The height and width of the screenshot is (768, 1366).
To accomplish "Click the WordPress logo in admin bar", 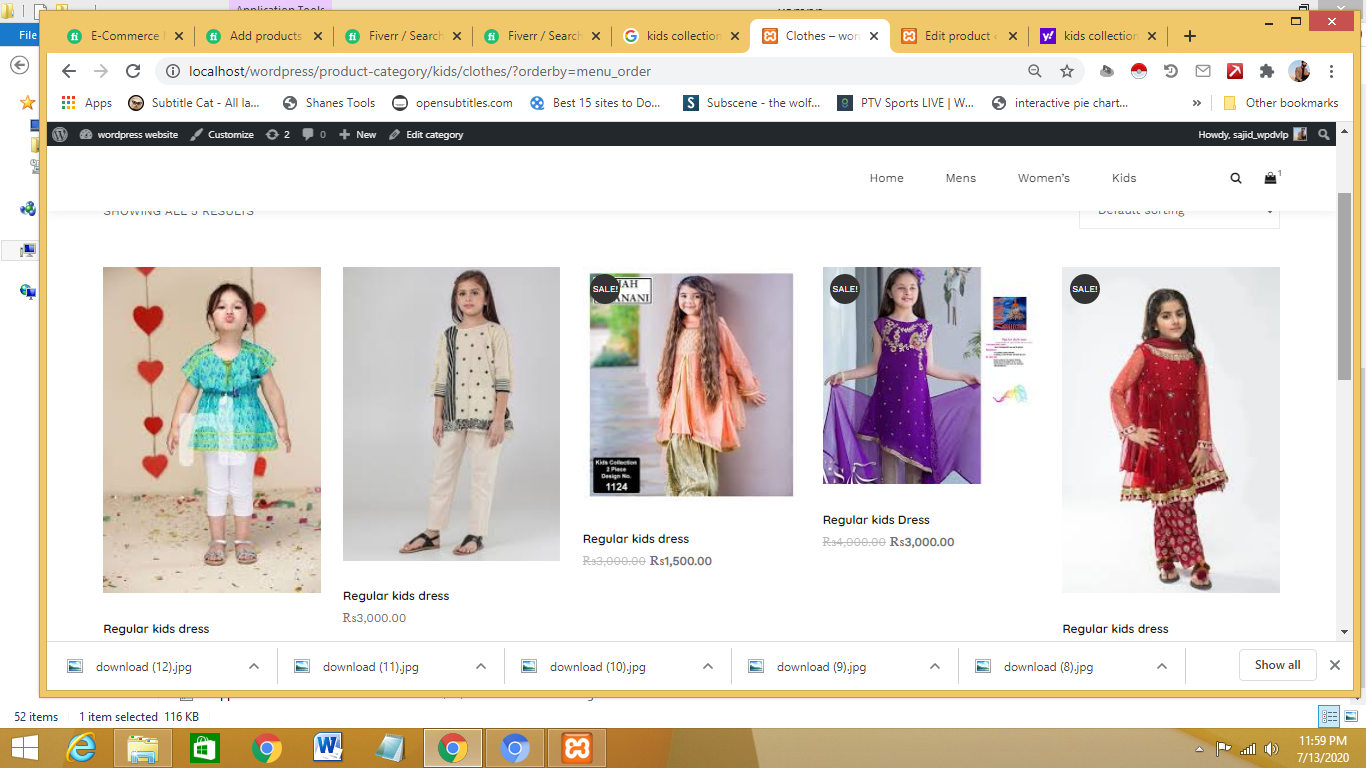I will pos(59,133).
